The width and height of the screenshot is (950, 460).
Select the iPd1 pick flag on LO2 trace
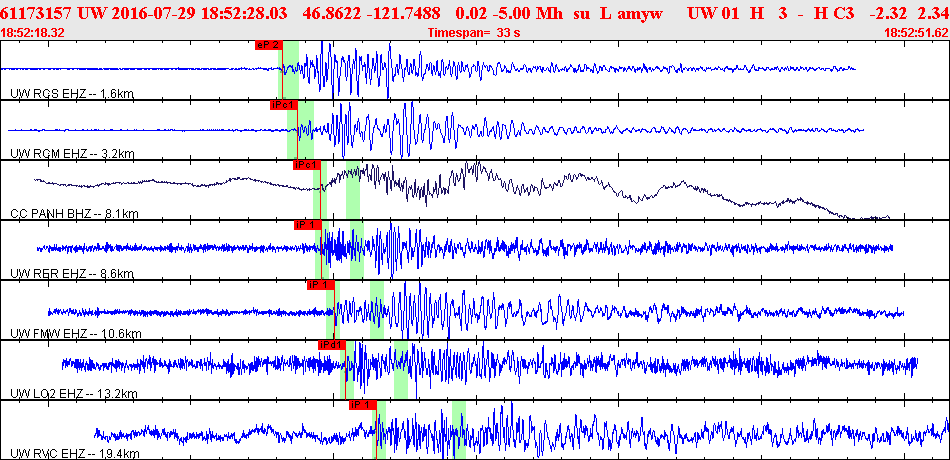pos(330,345)
